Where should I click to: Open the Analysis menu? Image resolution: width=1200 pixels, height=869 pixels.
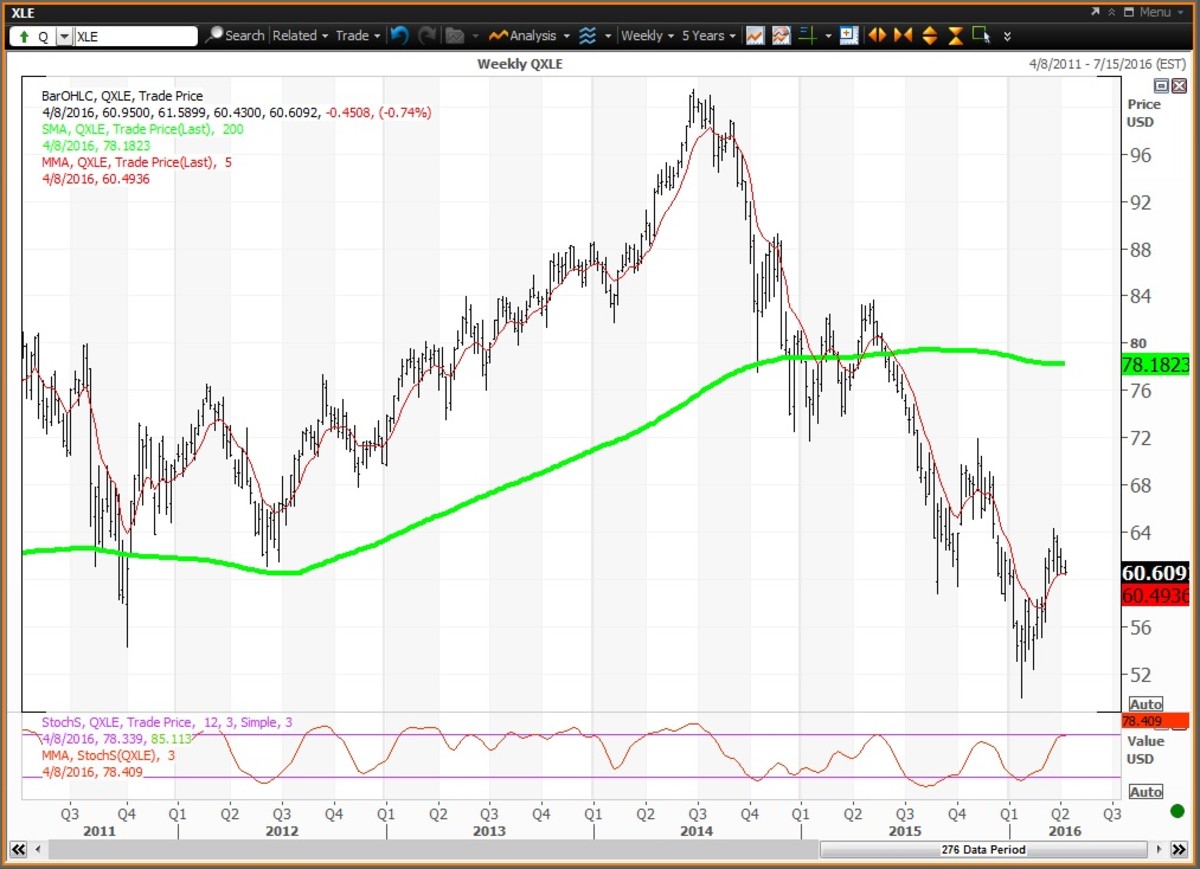point(529,35)
